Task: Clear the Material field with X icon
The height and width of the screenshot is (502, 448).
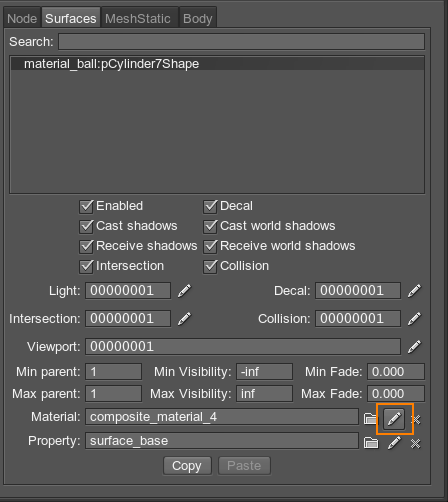Action: click(x=416, y=419)
